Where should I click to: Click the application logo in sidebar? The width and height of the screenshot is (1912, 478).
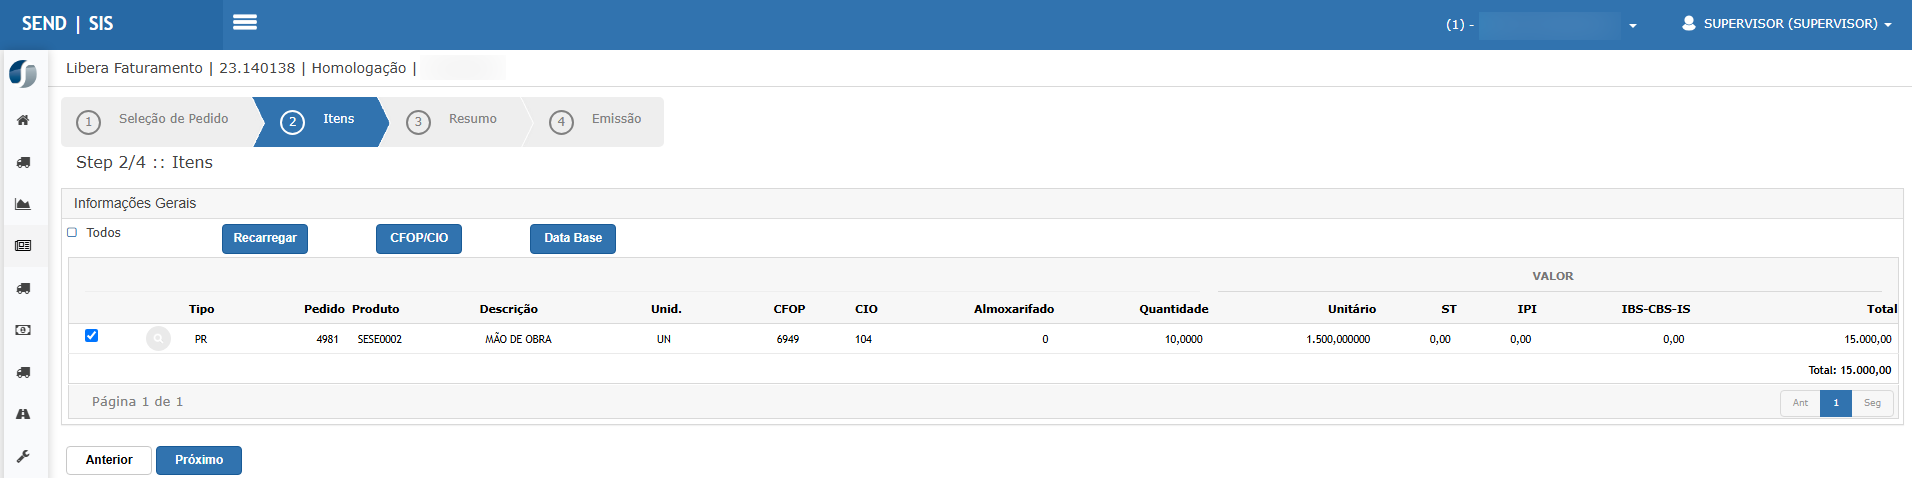tap(23, 74)
